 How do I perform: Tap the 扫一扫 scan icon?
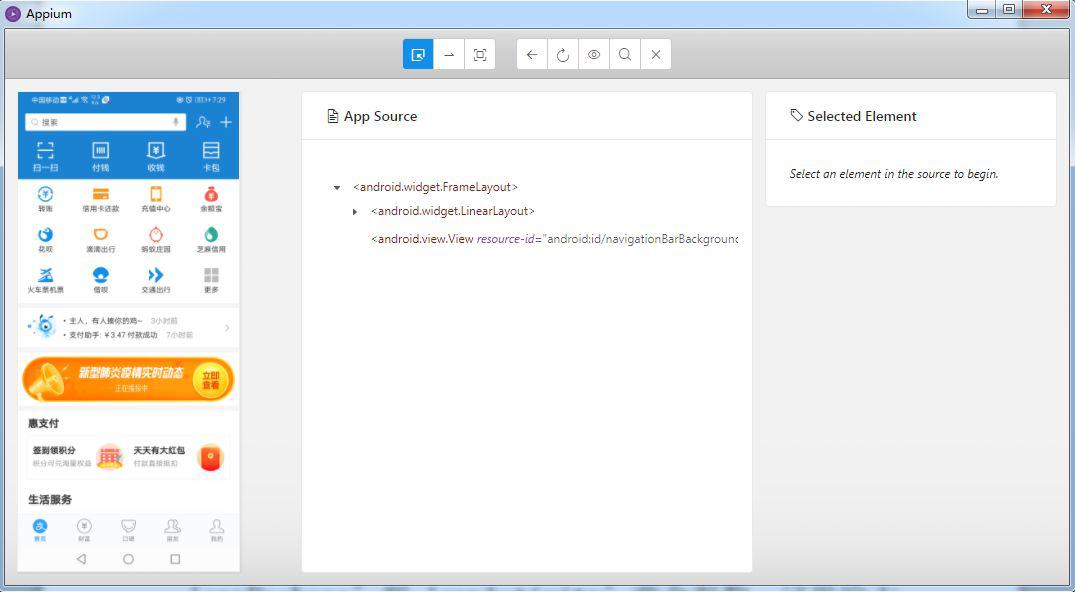click(x=45, y=150)
